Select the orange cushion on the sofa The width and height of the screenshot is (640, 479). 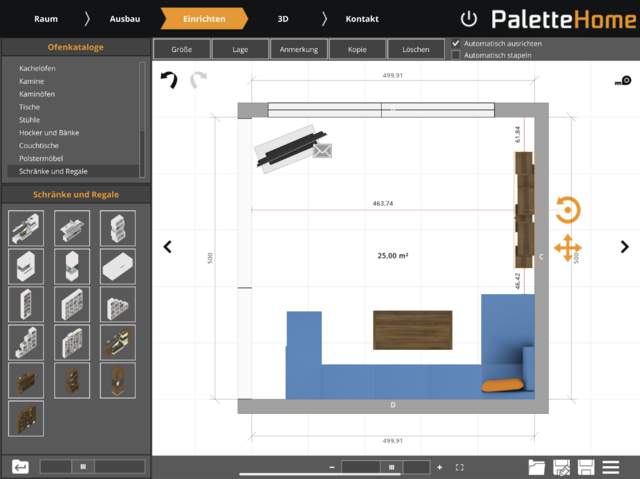click(502, 385)
